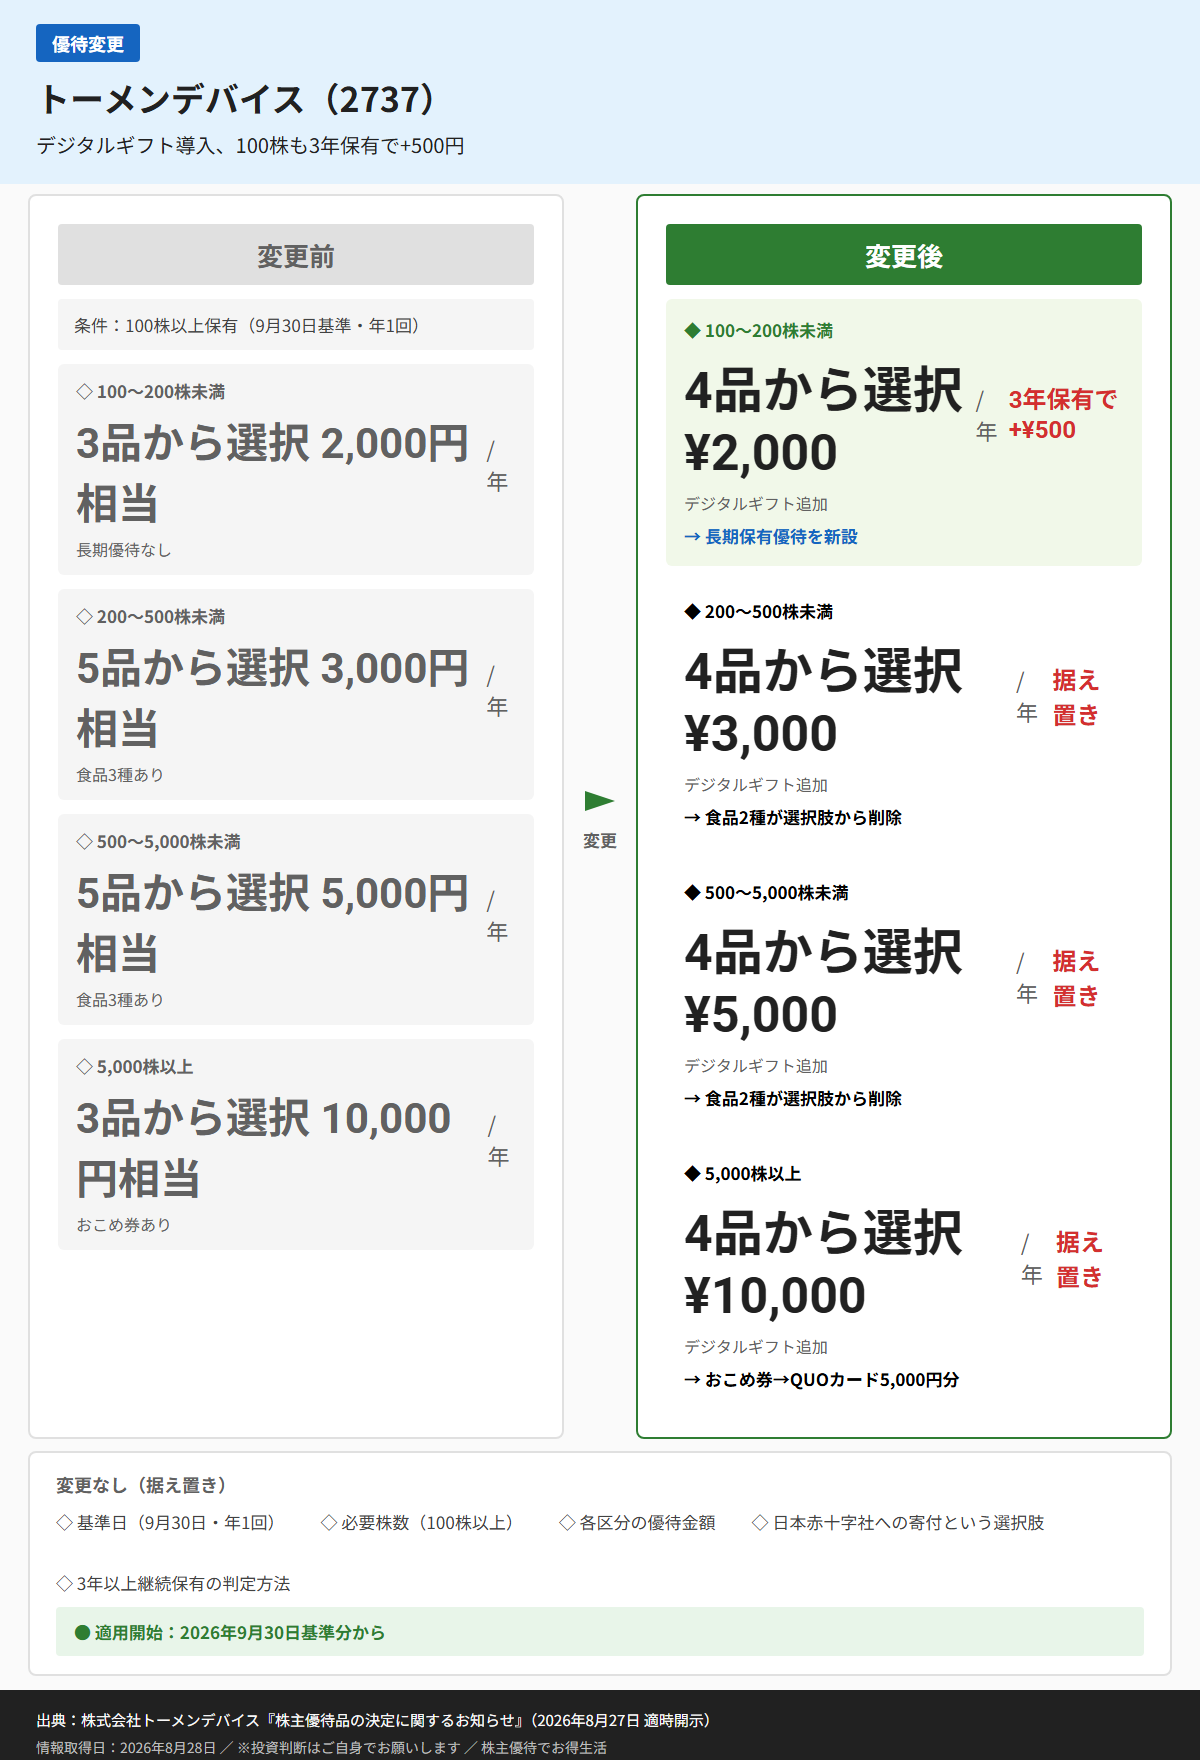Click the 変更 label under the arrow
This screenshot has width=1200, height=1760.
[x=600, y=841]
